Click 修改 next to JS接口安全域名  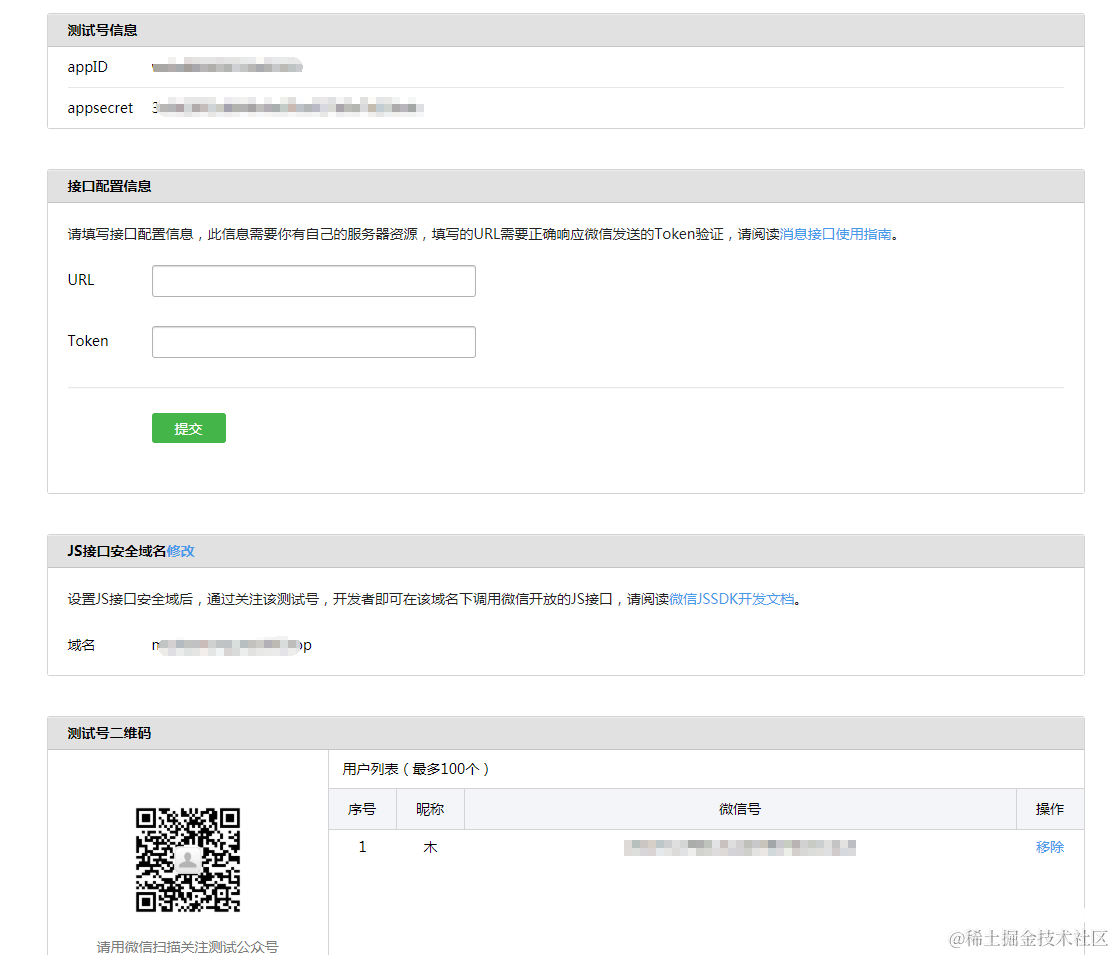click(181, 551)
